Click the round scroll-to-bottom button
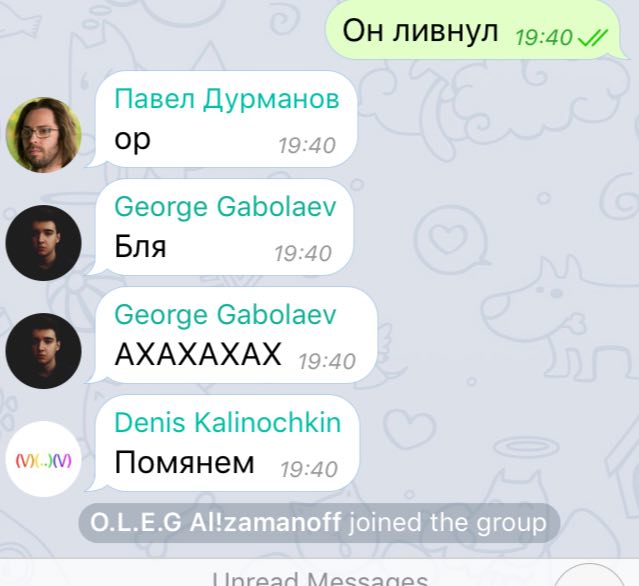Image resolution: width=639 pixels, height=586 pixels. [x=589, y=579]
